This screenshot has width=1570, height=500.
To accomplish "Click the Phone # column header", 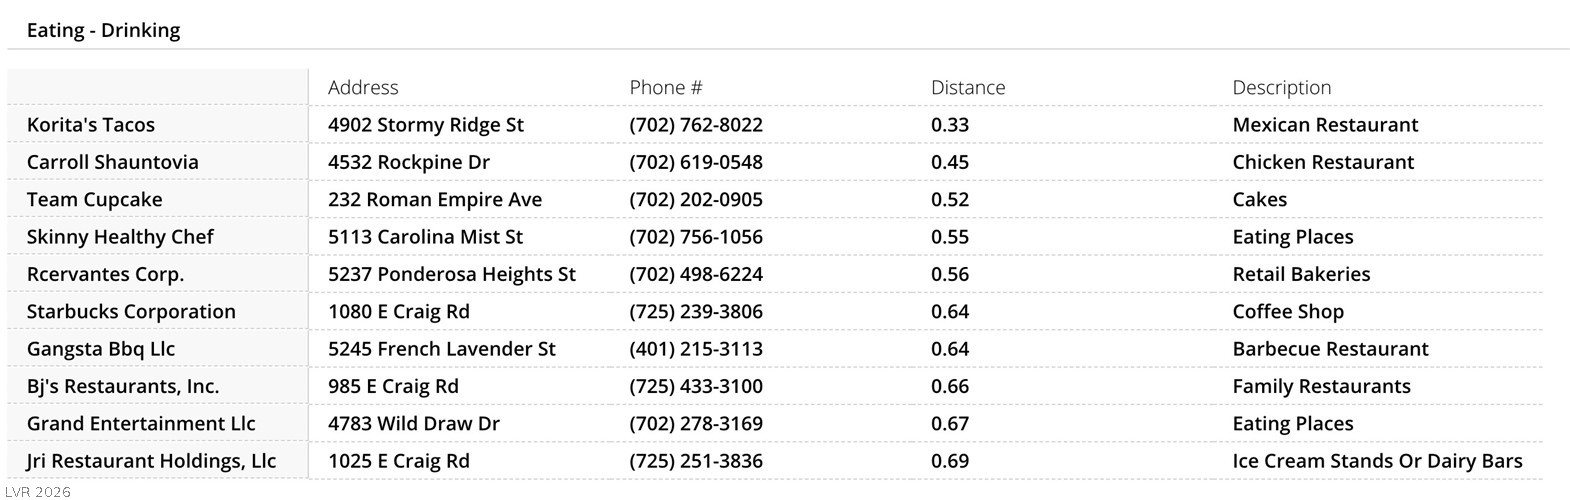I will click(x=666, y=88).
